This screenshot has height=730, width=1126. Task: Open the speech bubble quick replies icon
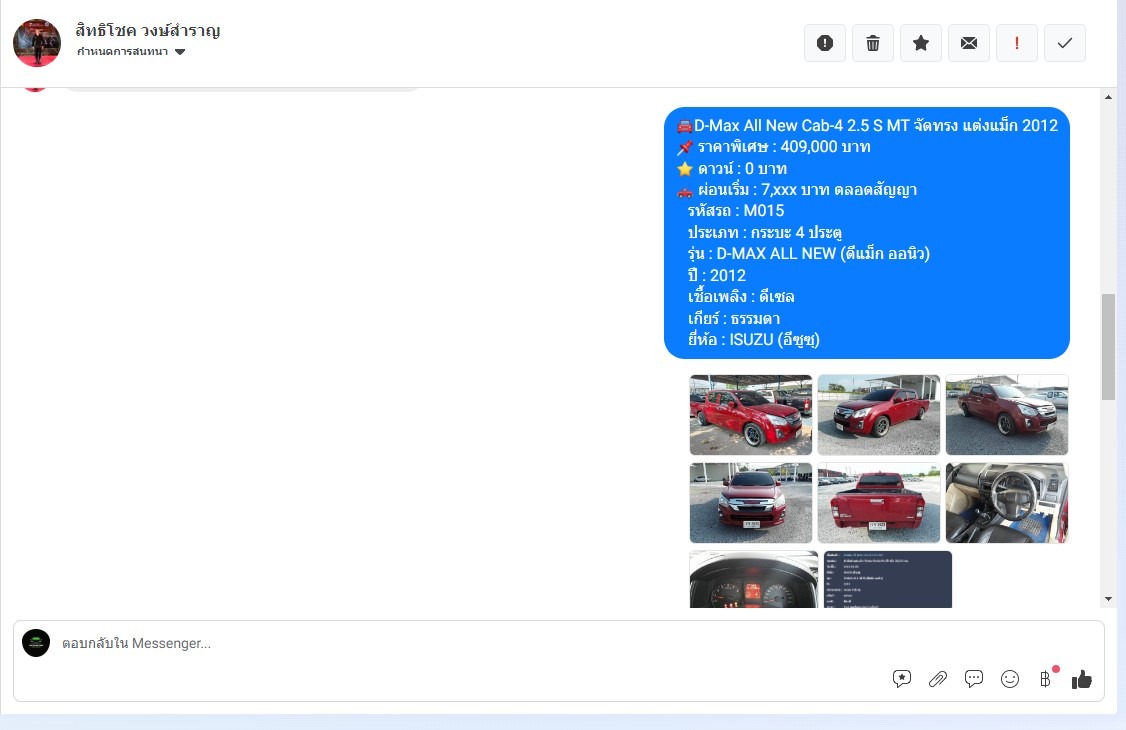click(x=974, y=678)
